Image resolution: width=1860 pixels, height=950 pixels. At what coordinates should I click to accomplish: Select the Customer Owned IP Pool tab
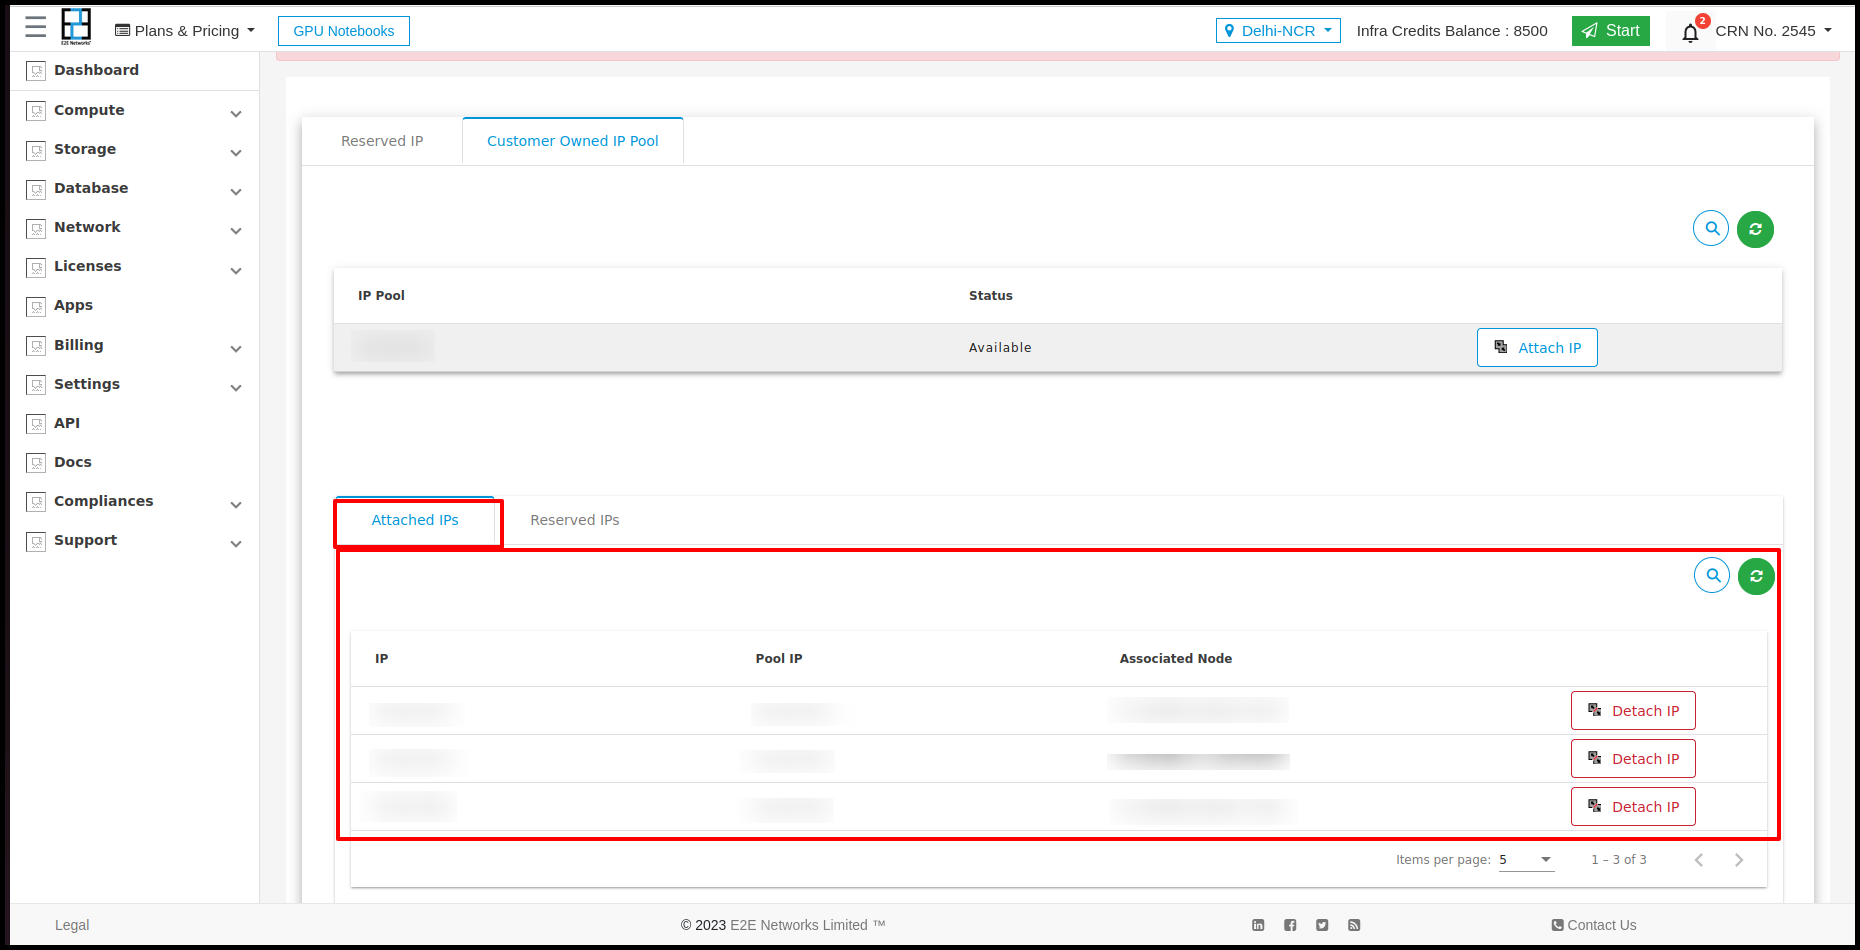pos(573,141)
